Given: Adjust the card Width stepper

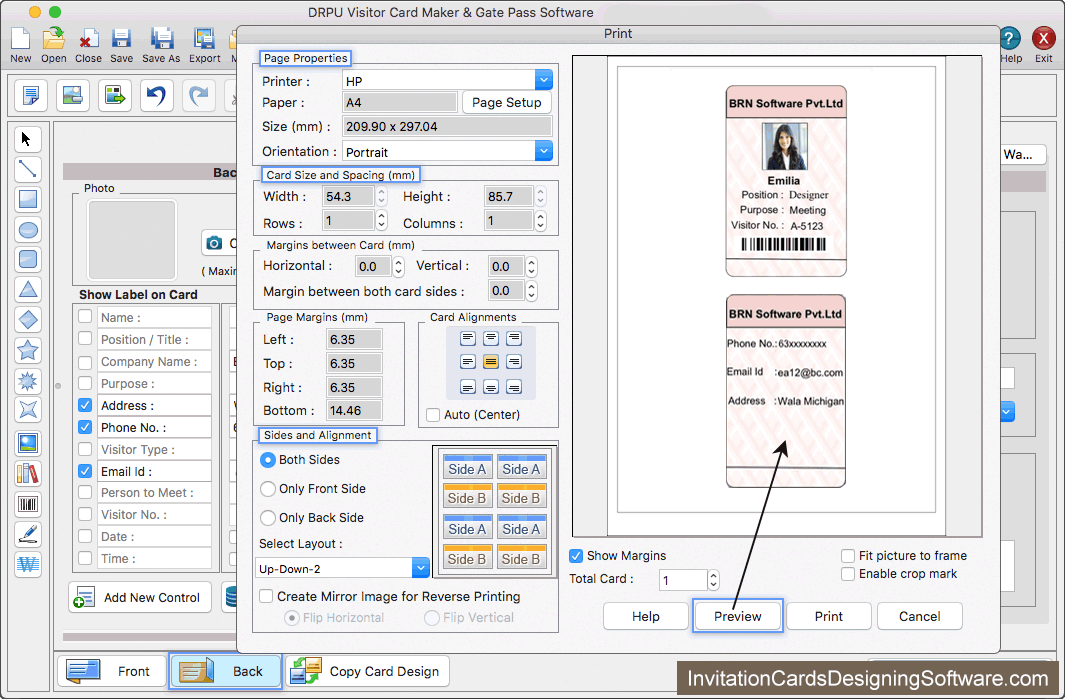Looking at the screenshot, I should 381,196.
